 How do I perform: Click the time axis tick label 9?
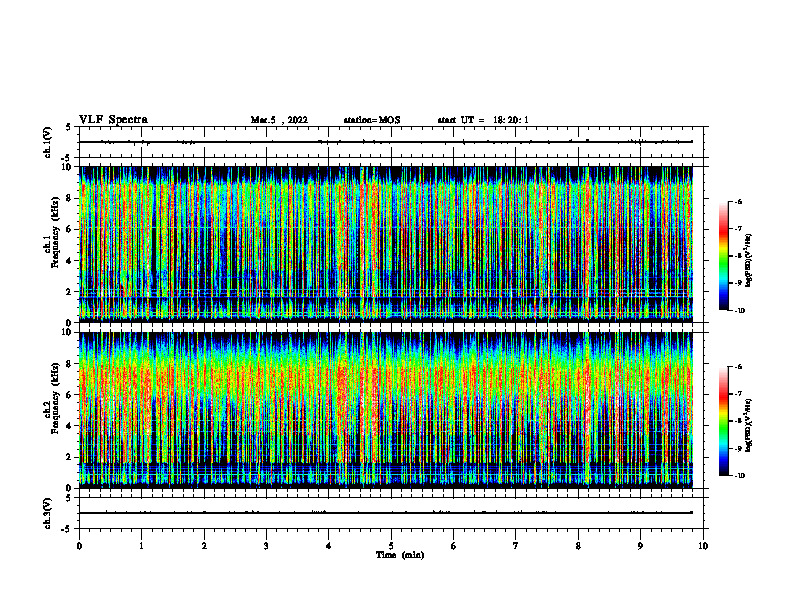(x=640, y=546)
